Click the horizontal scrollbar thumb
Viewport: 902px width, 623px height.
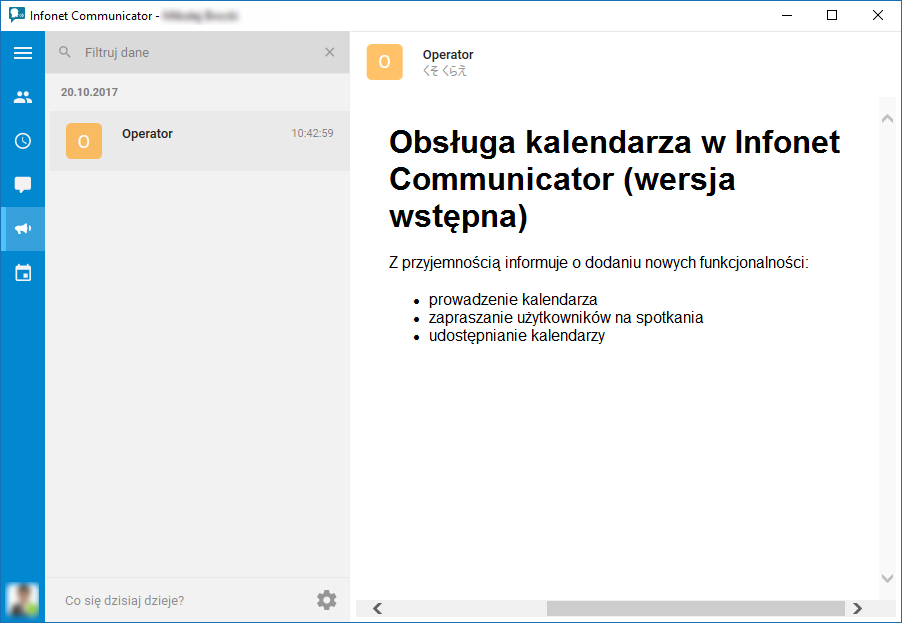[x=695, y=608]
